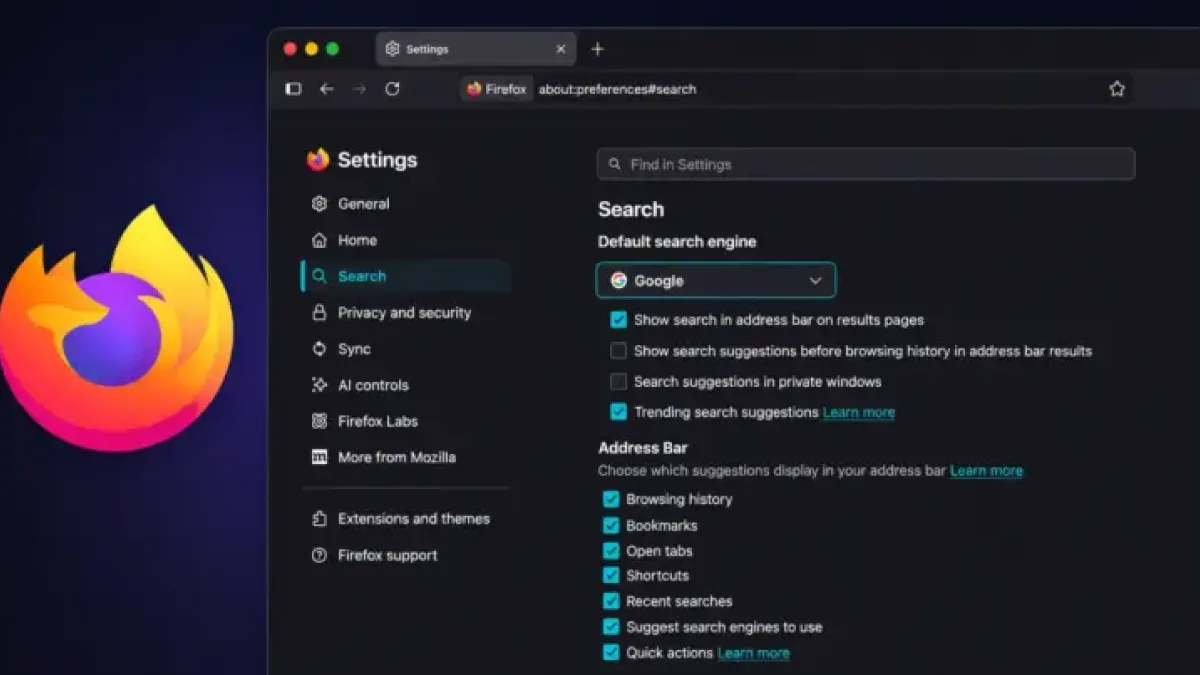Open Learn more link for address bar suggestions
The width and height of the screenshot is (1200, 675).
(x=986, y=470)
